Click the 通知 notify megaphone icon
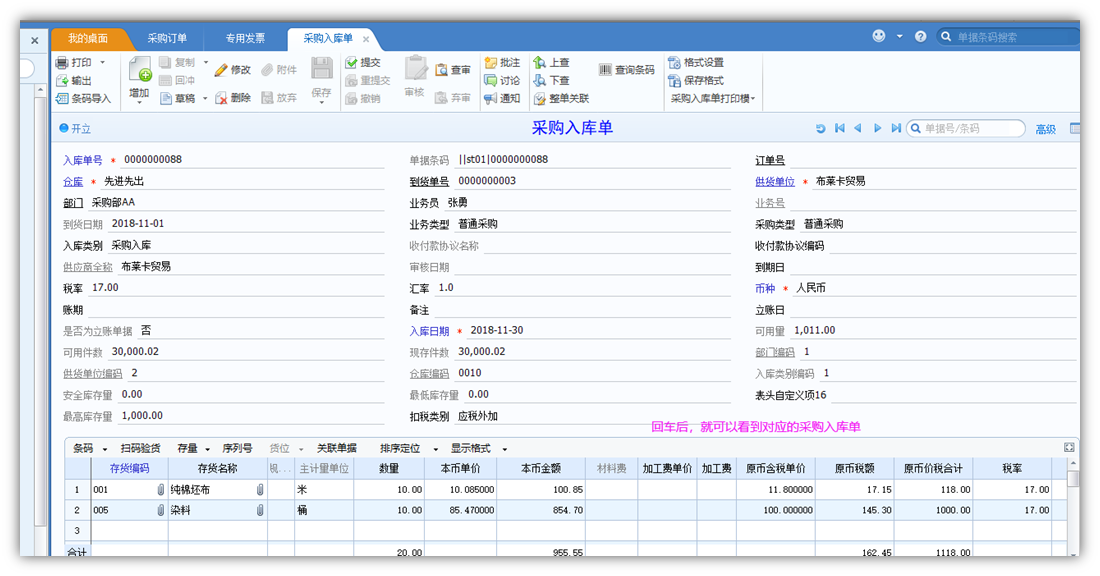Viewport: 1100px width, 576px height. [491, 98]
